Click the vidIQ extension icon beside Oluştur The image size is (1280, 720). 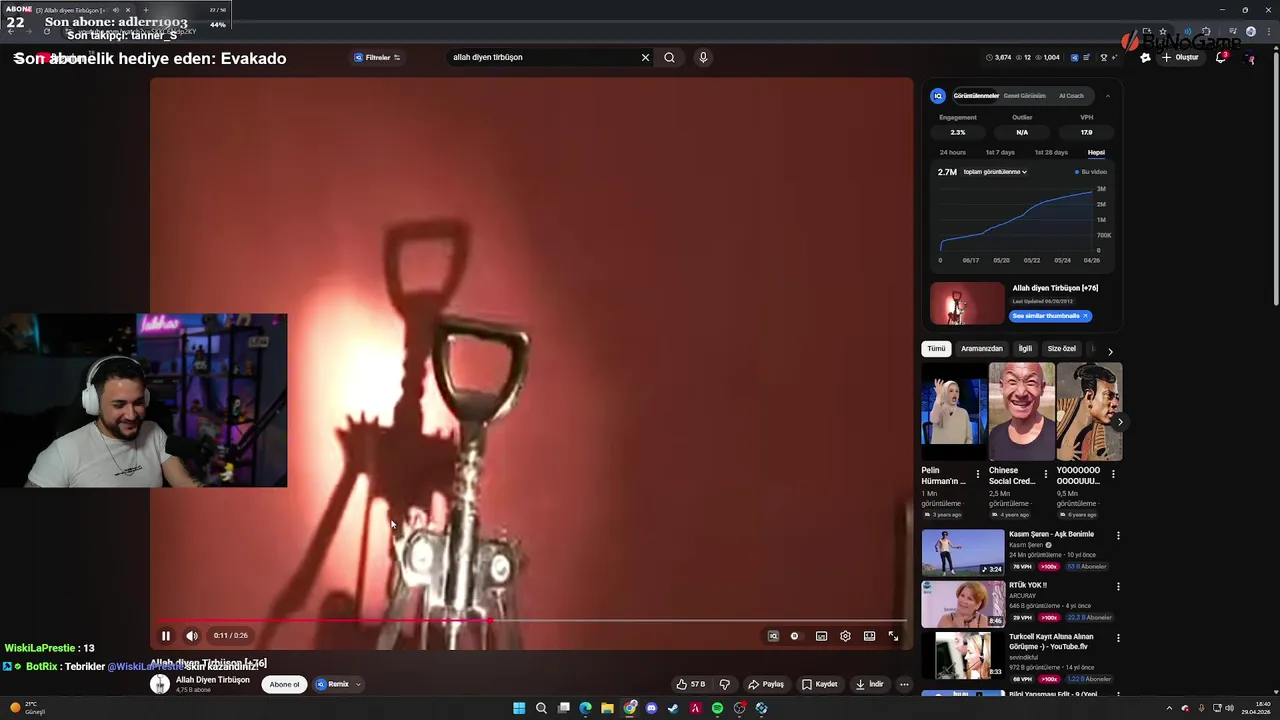click(x=1145, y=57)
